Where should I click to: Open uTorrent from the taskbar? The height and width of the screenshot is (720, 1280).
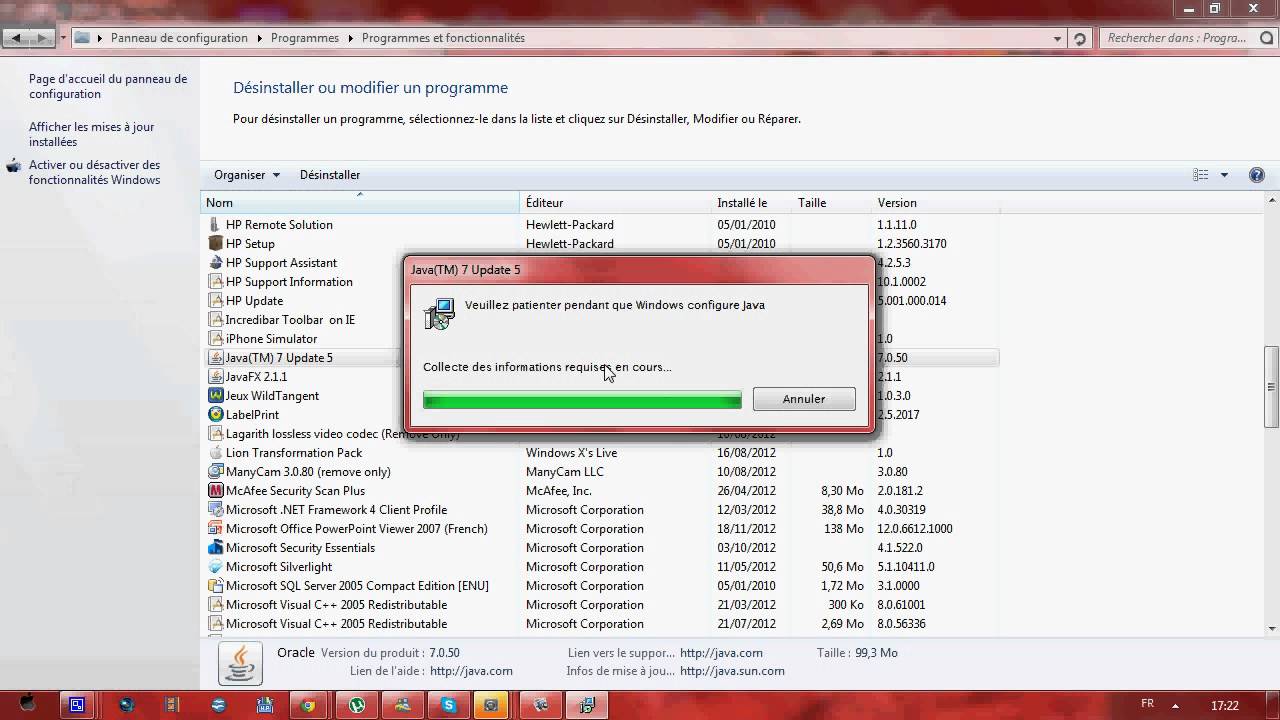click(x=356, y=705)
